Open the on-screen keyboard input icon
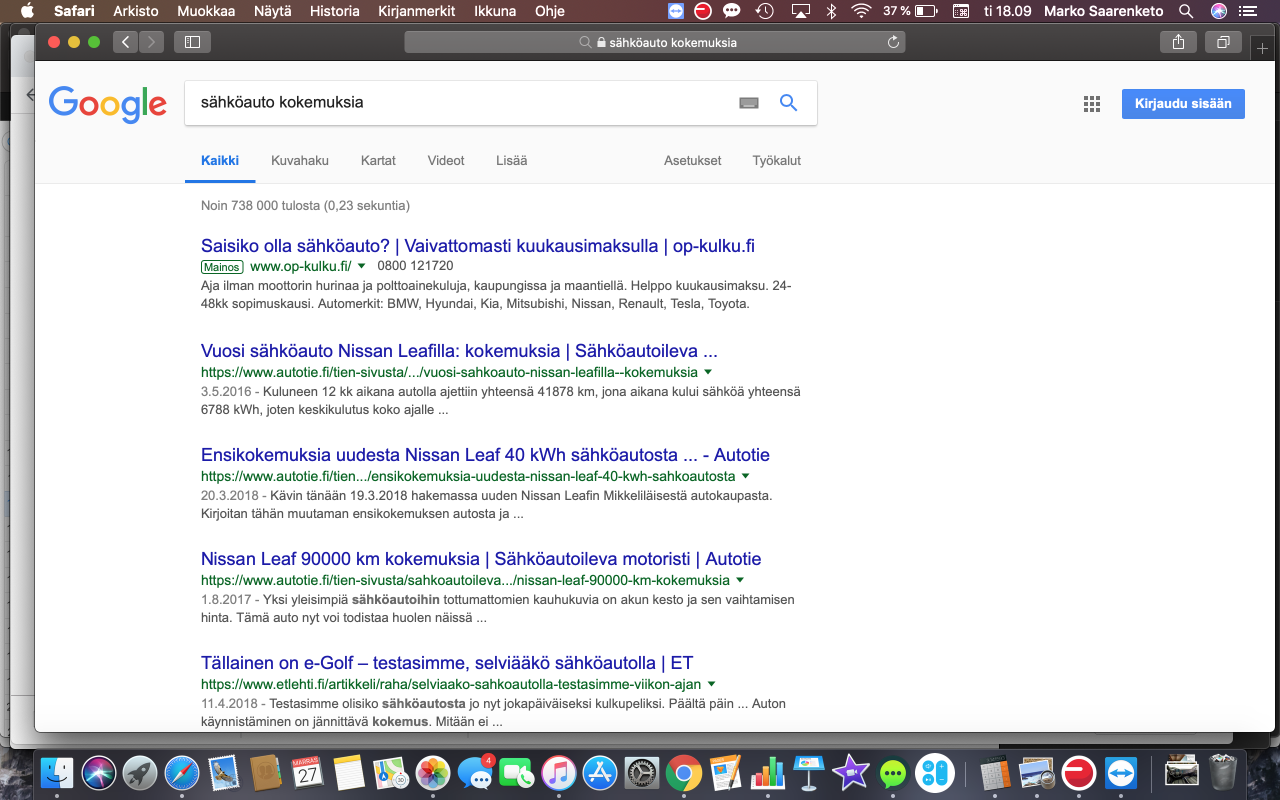The image size is (1280, 800). [x=749, y=103]
